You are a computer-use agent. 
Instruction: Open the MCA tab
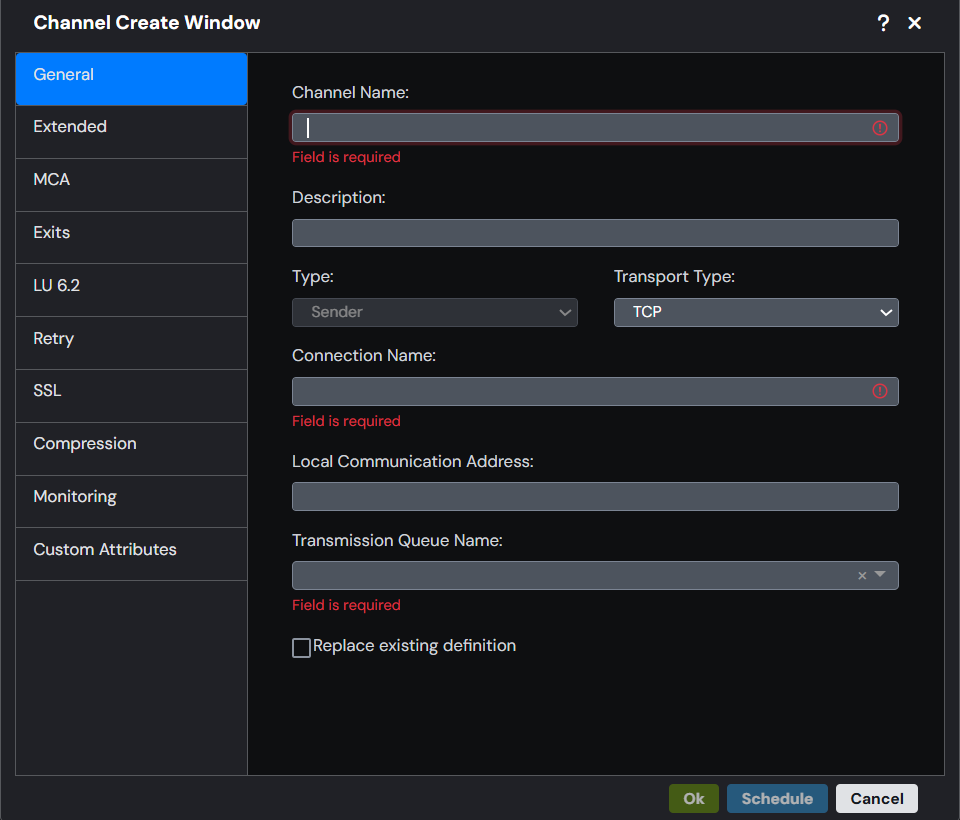pos(132,185)
